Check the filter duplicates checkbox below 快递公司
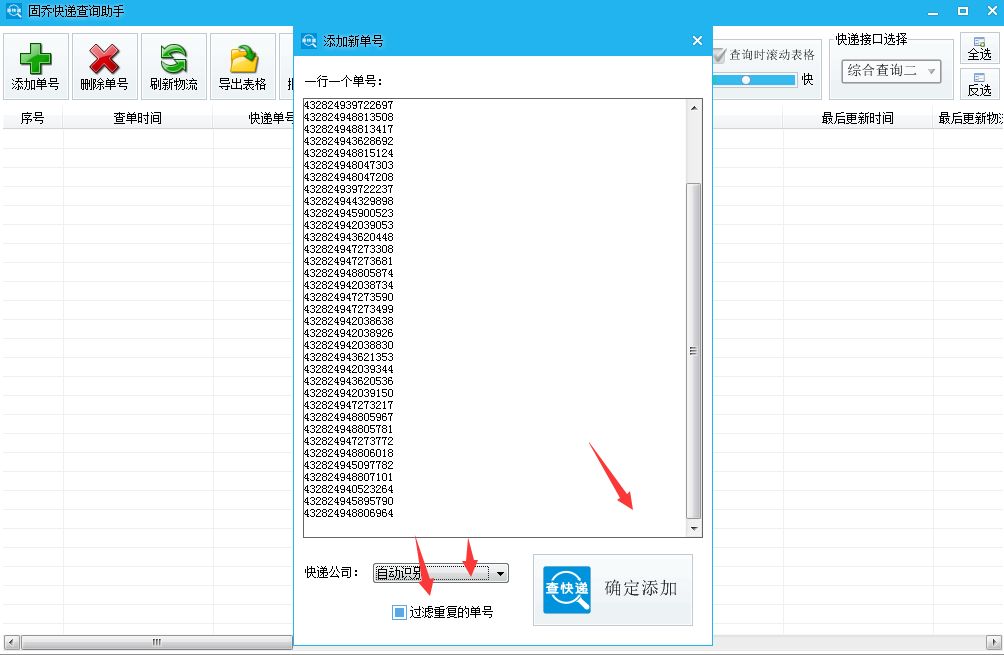The image size is (1004, 655). click(398, 611)
